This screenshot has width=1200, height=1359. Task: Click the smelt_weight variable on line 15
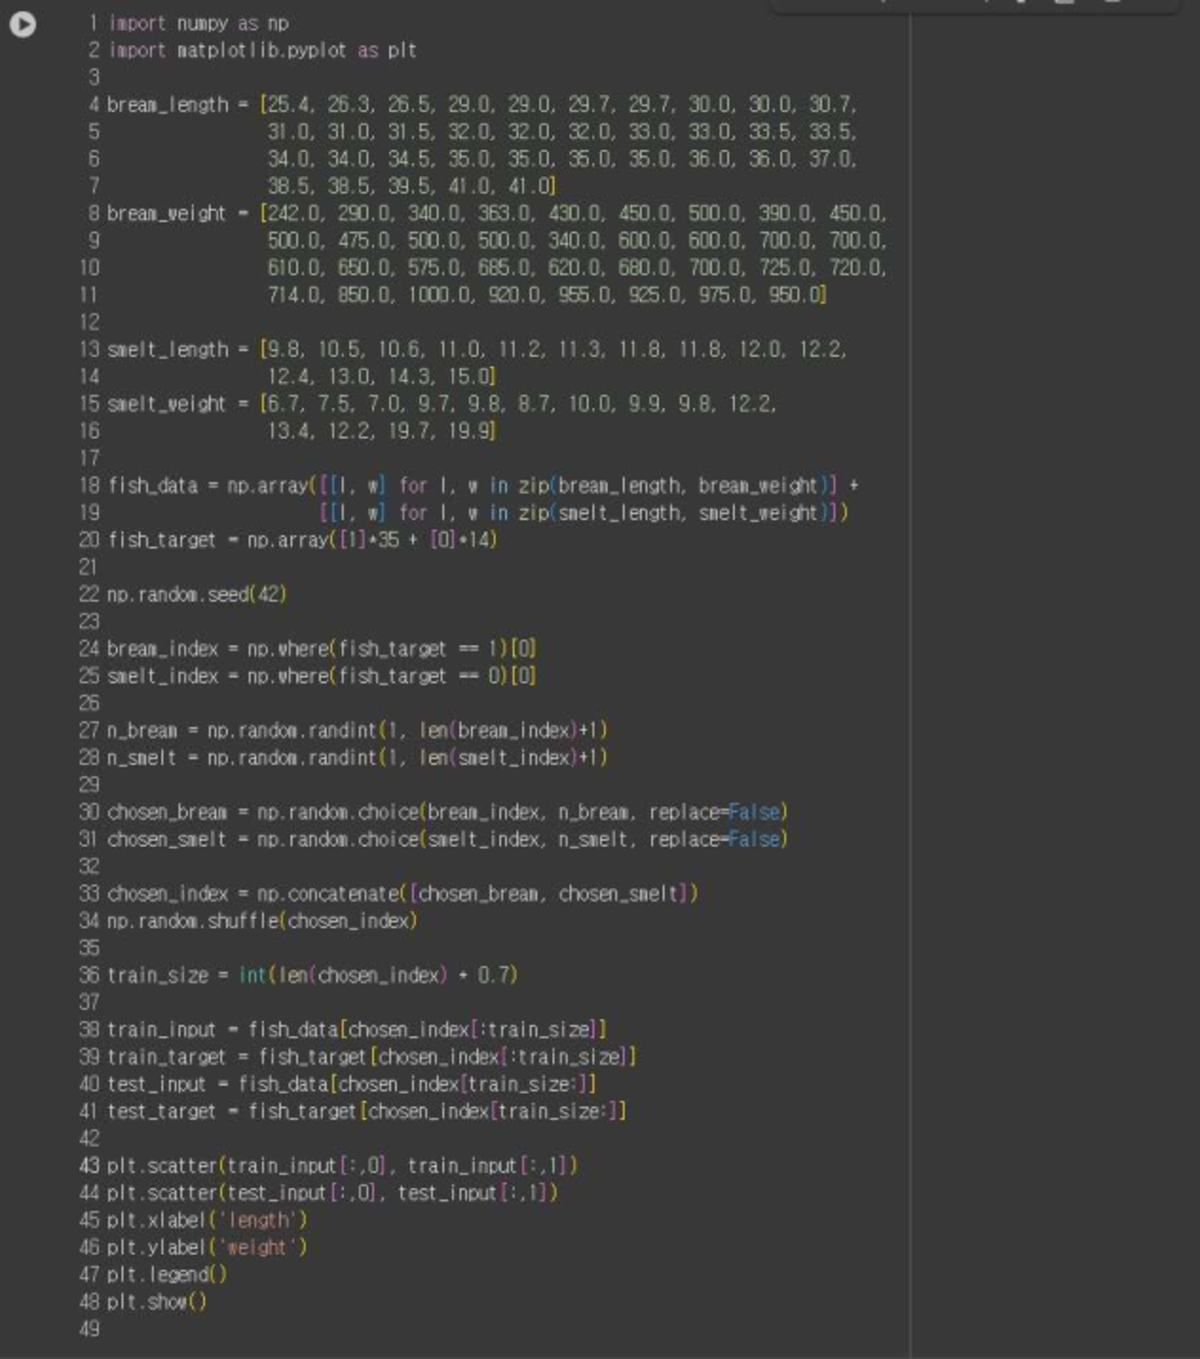click(x=166, y=404)
